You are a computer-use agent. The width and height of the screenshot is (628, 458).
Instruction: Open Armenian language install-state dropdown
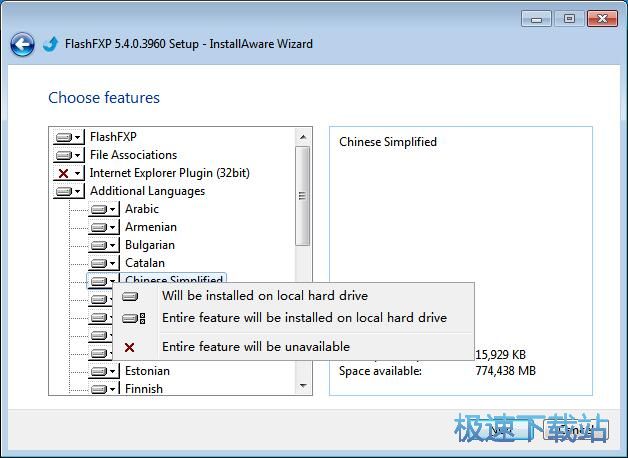coord(104,227)
